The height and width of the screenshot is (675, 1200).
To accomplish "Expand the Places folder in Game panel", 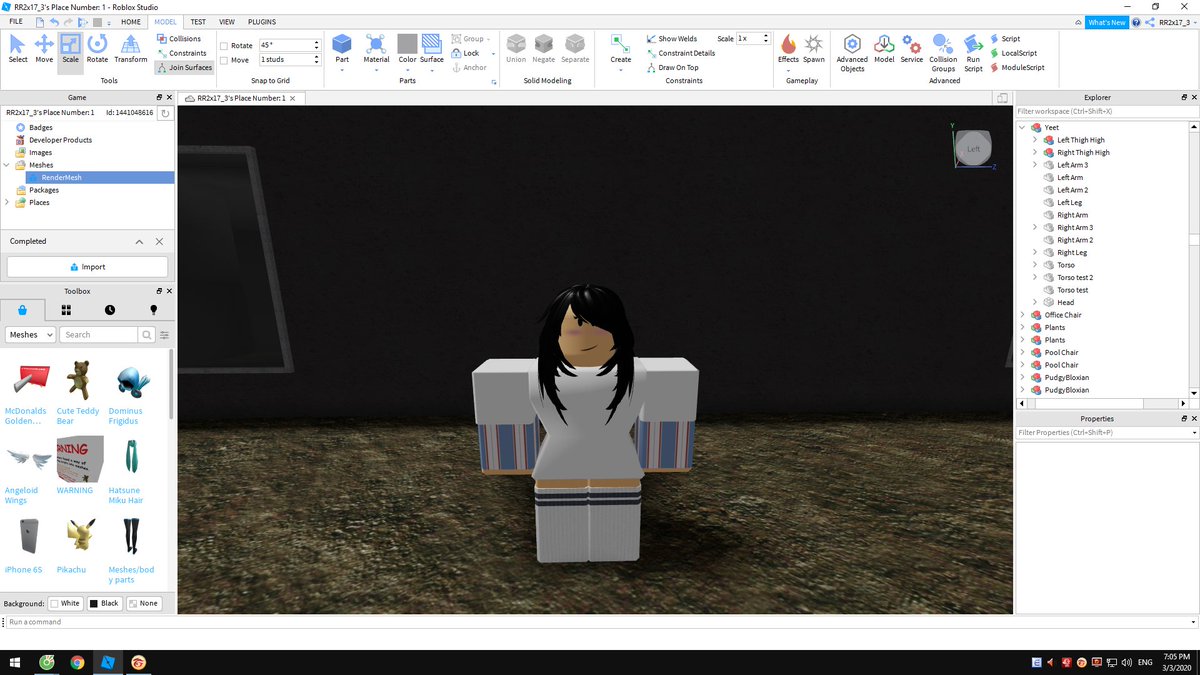I will (7, 202).
